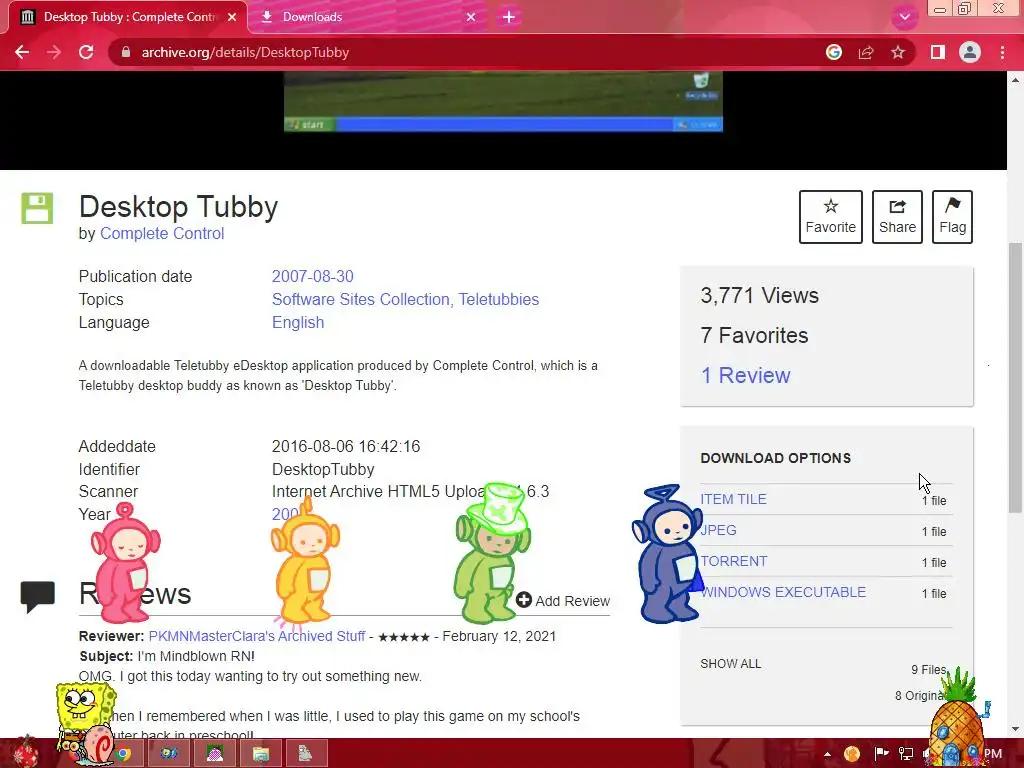Click the DesktopTubby identifier value
The width and height of the screenshot is (1024, 768).
click(323, 470)
